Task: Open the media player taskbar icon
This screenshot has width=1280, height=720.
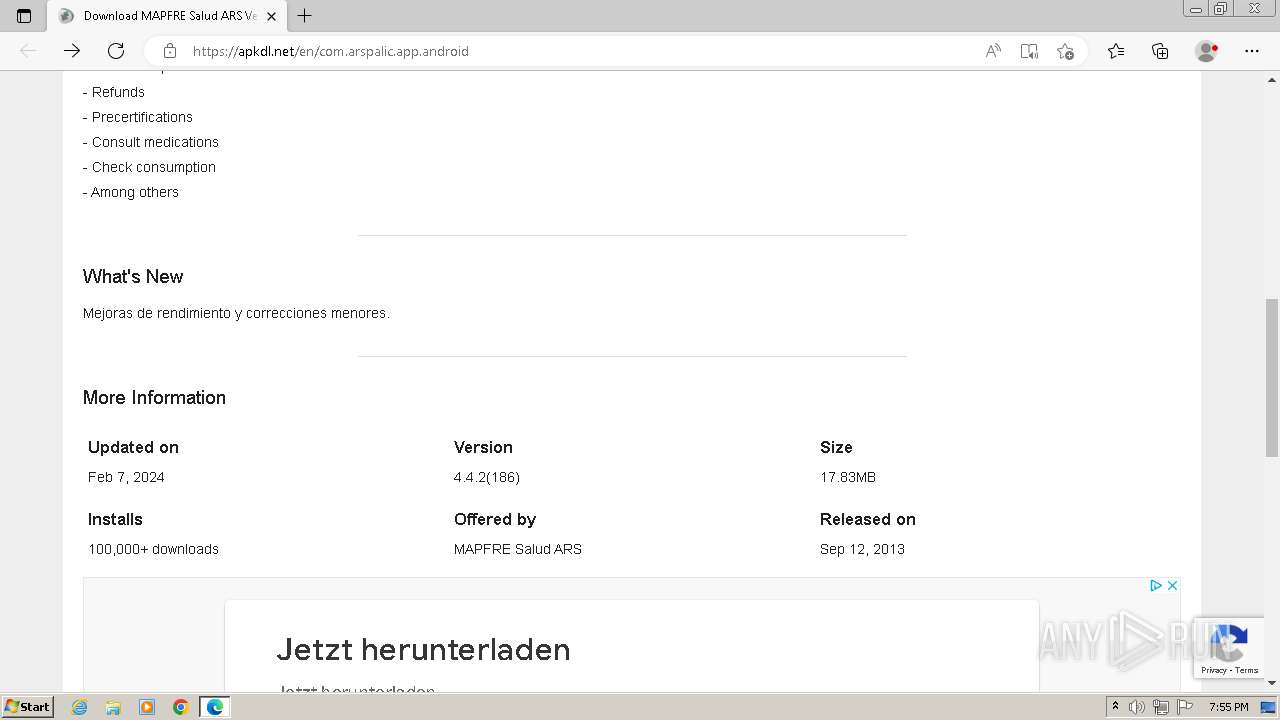Action: pos(147,707)
